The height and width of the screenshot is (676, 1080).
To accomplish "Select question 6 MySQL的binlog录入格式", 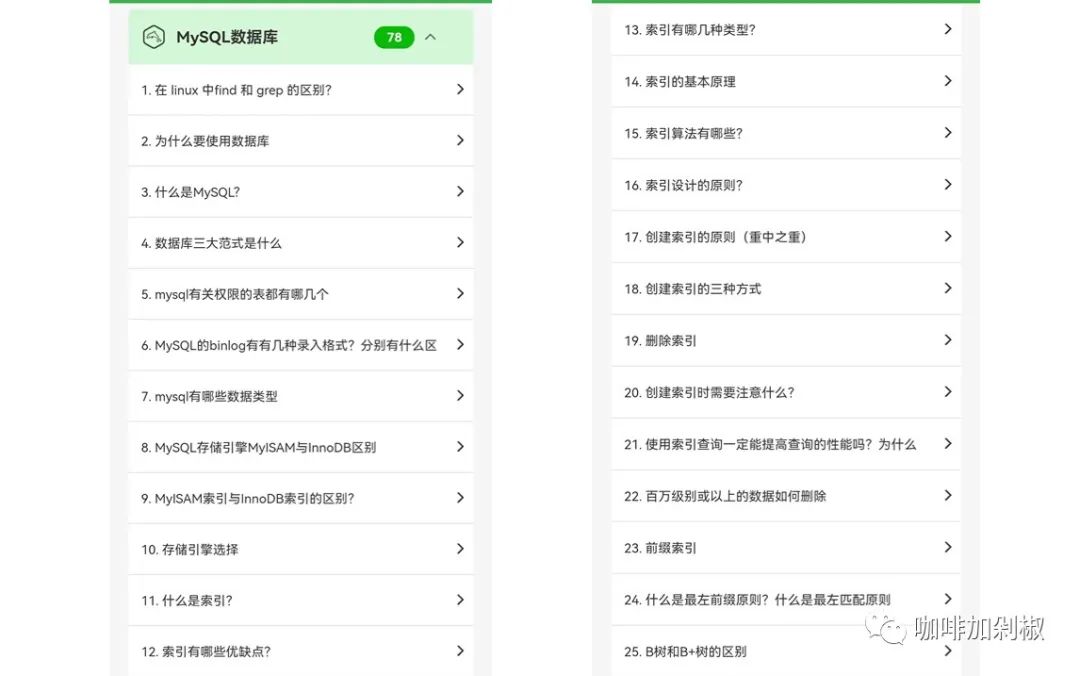I will pyautogui.click(x=300, y=345).
